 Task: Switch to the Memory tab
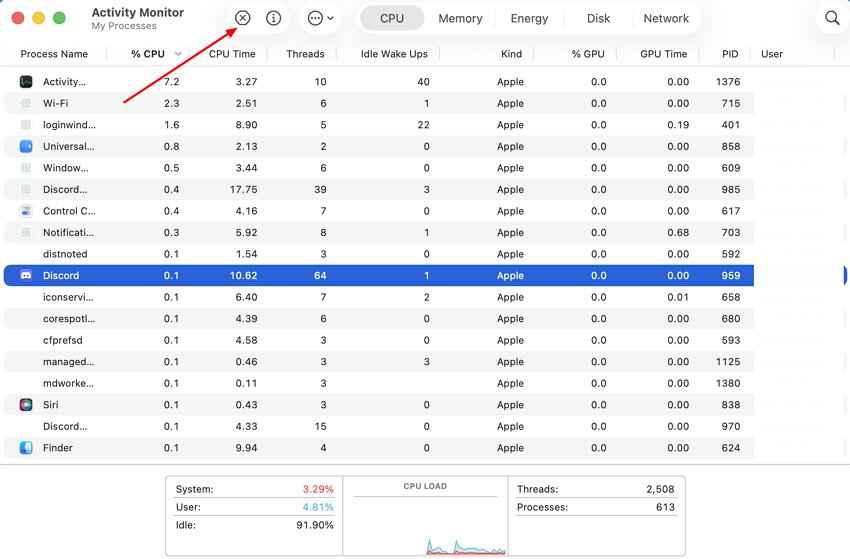(460, 18)
